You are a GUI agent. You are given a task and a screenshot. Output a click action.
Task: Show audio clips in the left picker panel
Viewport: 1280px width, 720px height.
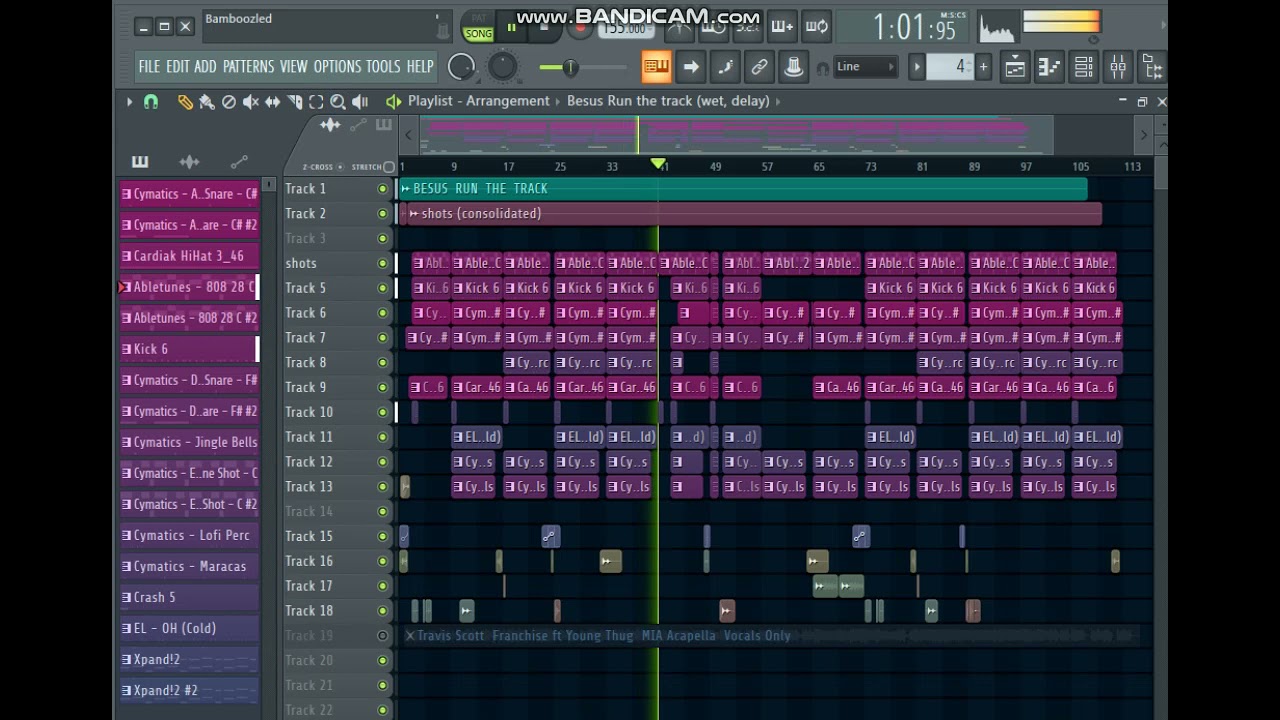pos(189,161)
